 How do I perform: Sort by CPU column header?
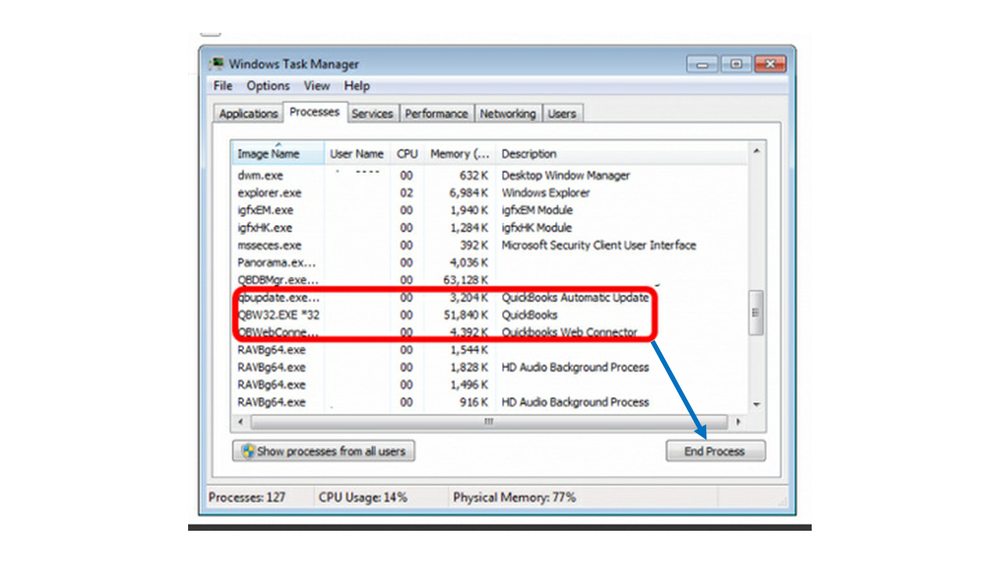(407, 154)
